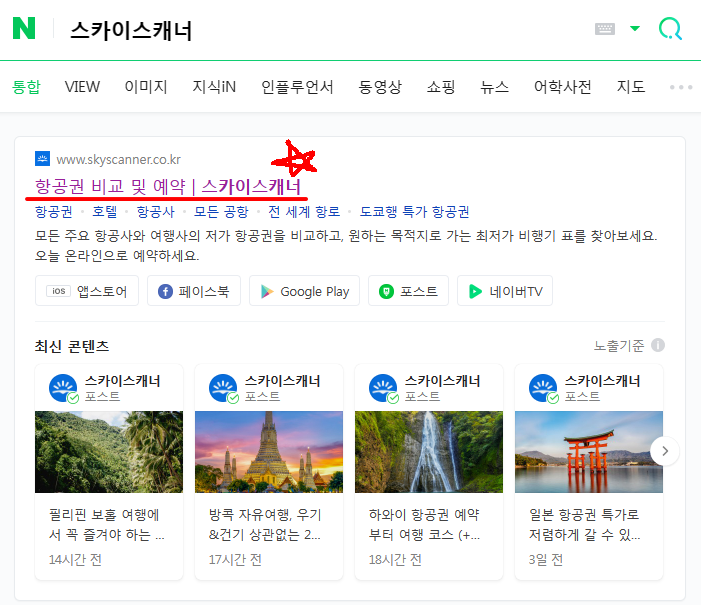The width and height of the screenshot is (701, 605).
Task: Open the 모든 공항 sublink
Action: tap(221, 212)
